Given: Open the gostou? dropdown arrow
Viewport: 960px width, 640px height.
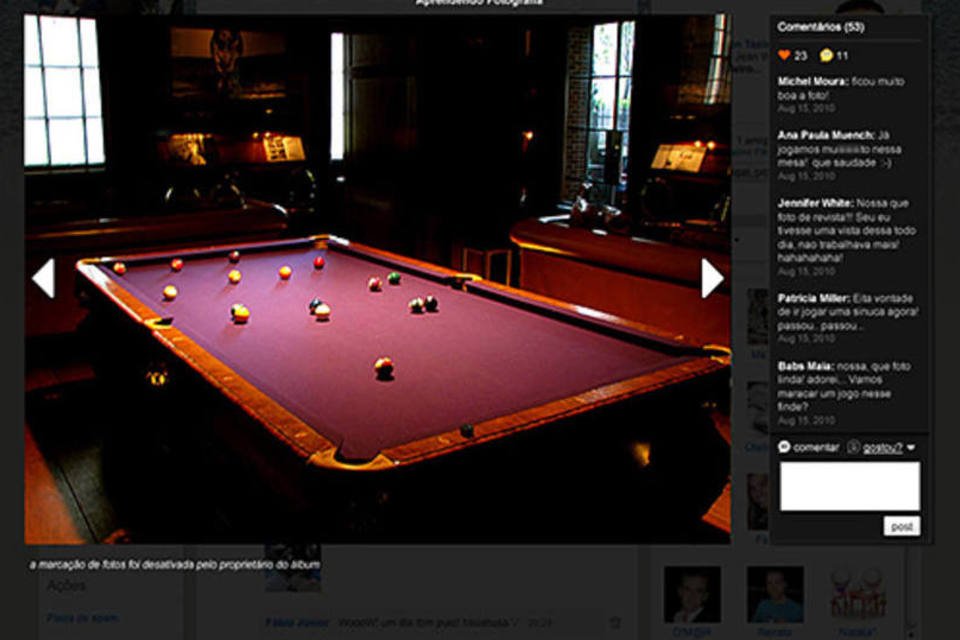Looking at the screenshot, I should click(911, 448).
